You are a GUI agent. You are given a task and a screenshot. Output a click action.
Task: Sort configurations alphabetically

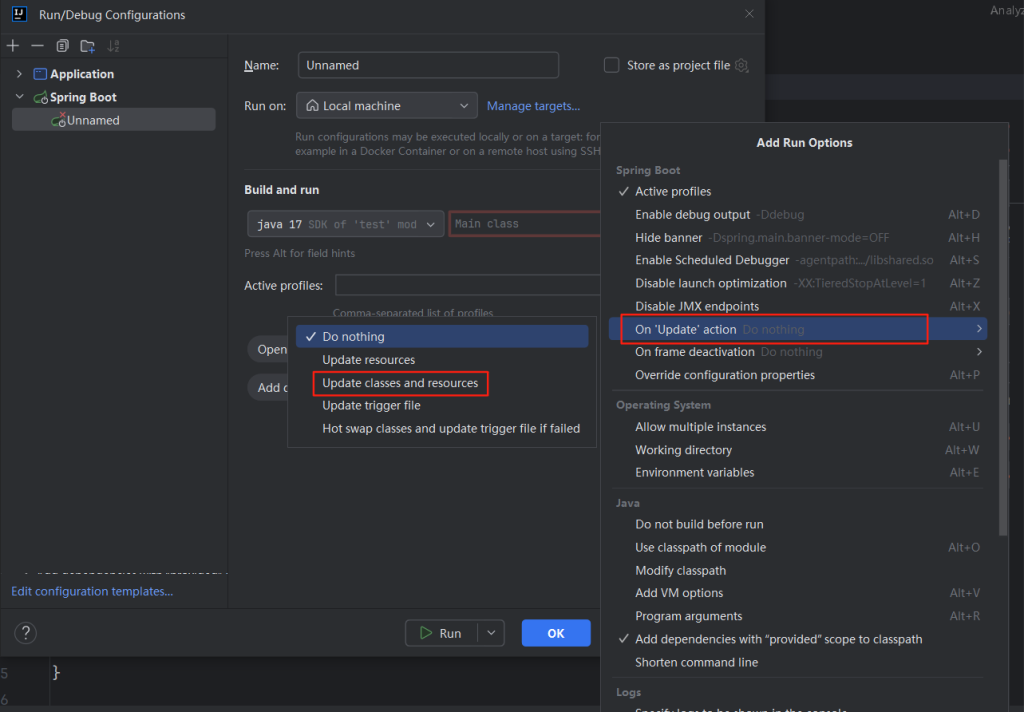(113, 46)
